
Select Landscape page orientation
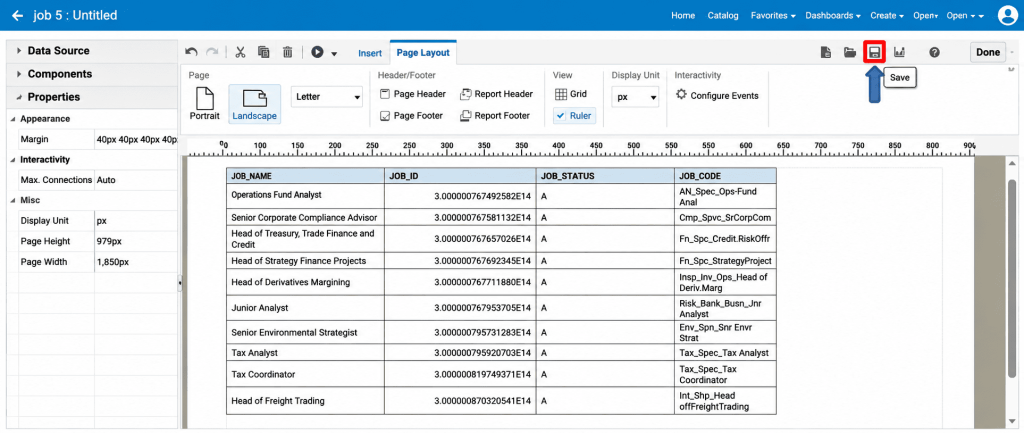pyautogui.click(x=255, y=104)
